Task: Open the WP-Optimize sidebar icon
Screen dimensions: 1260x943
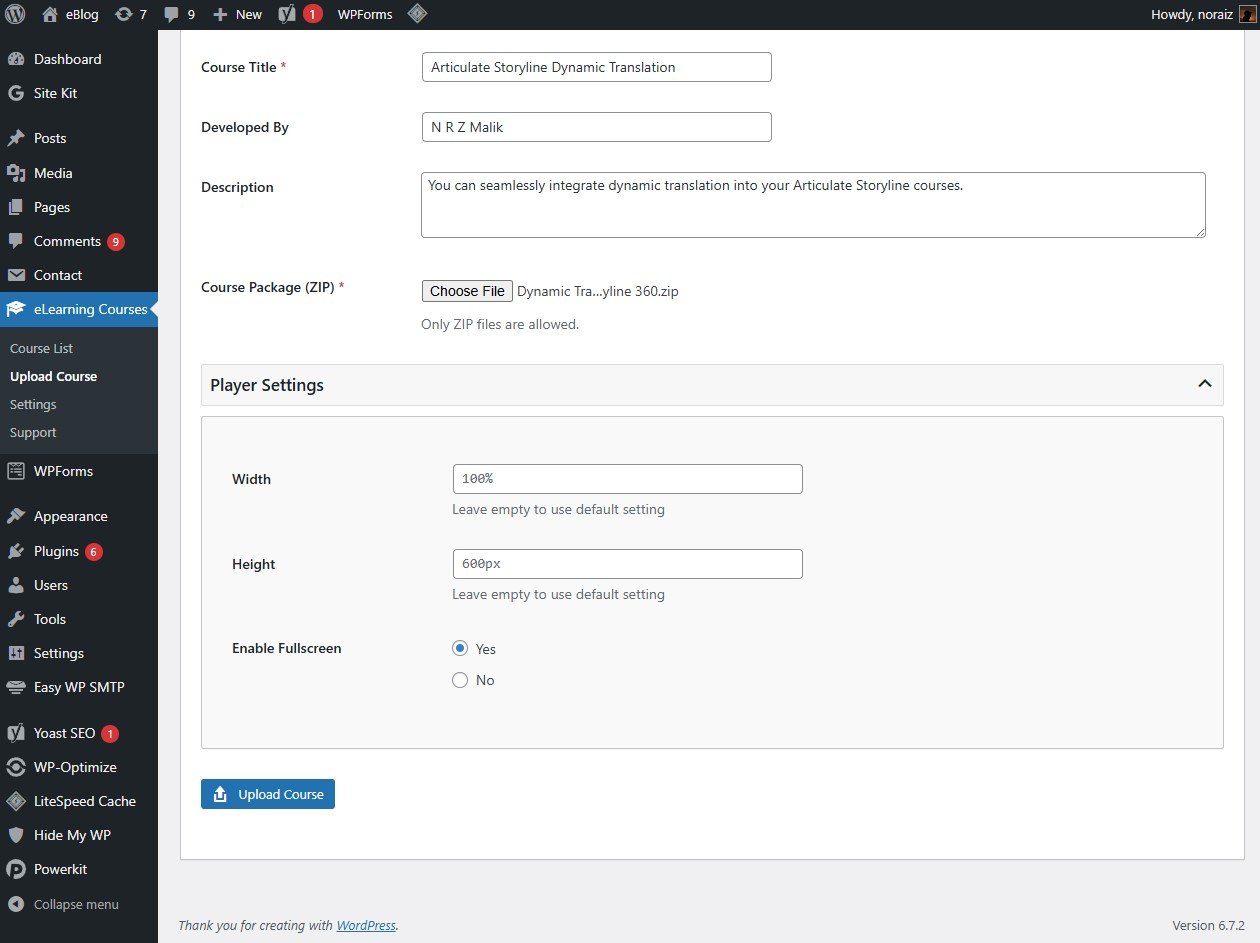Action: click(16, 767)
